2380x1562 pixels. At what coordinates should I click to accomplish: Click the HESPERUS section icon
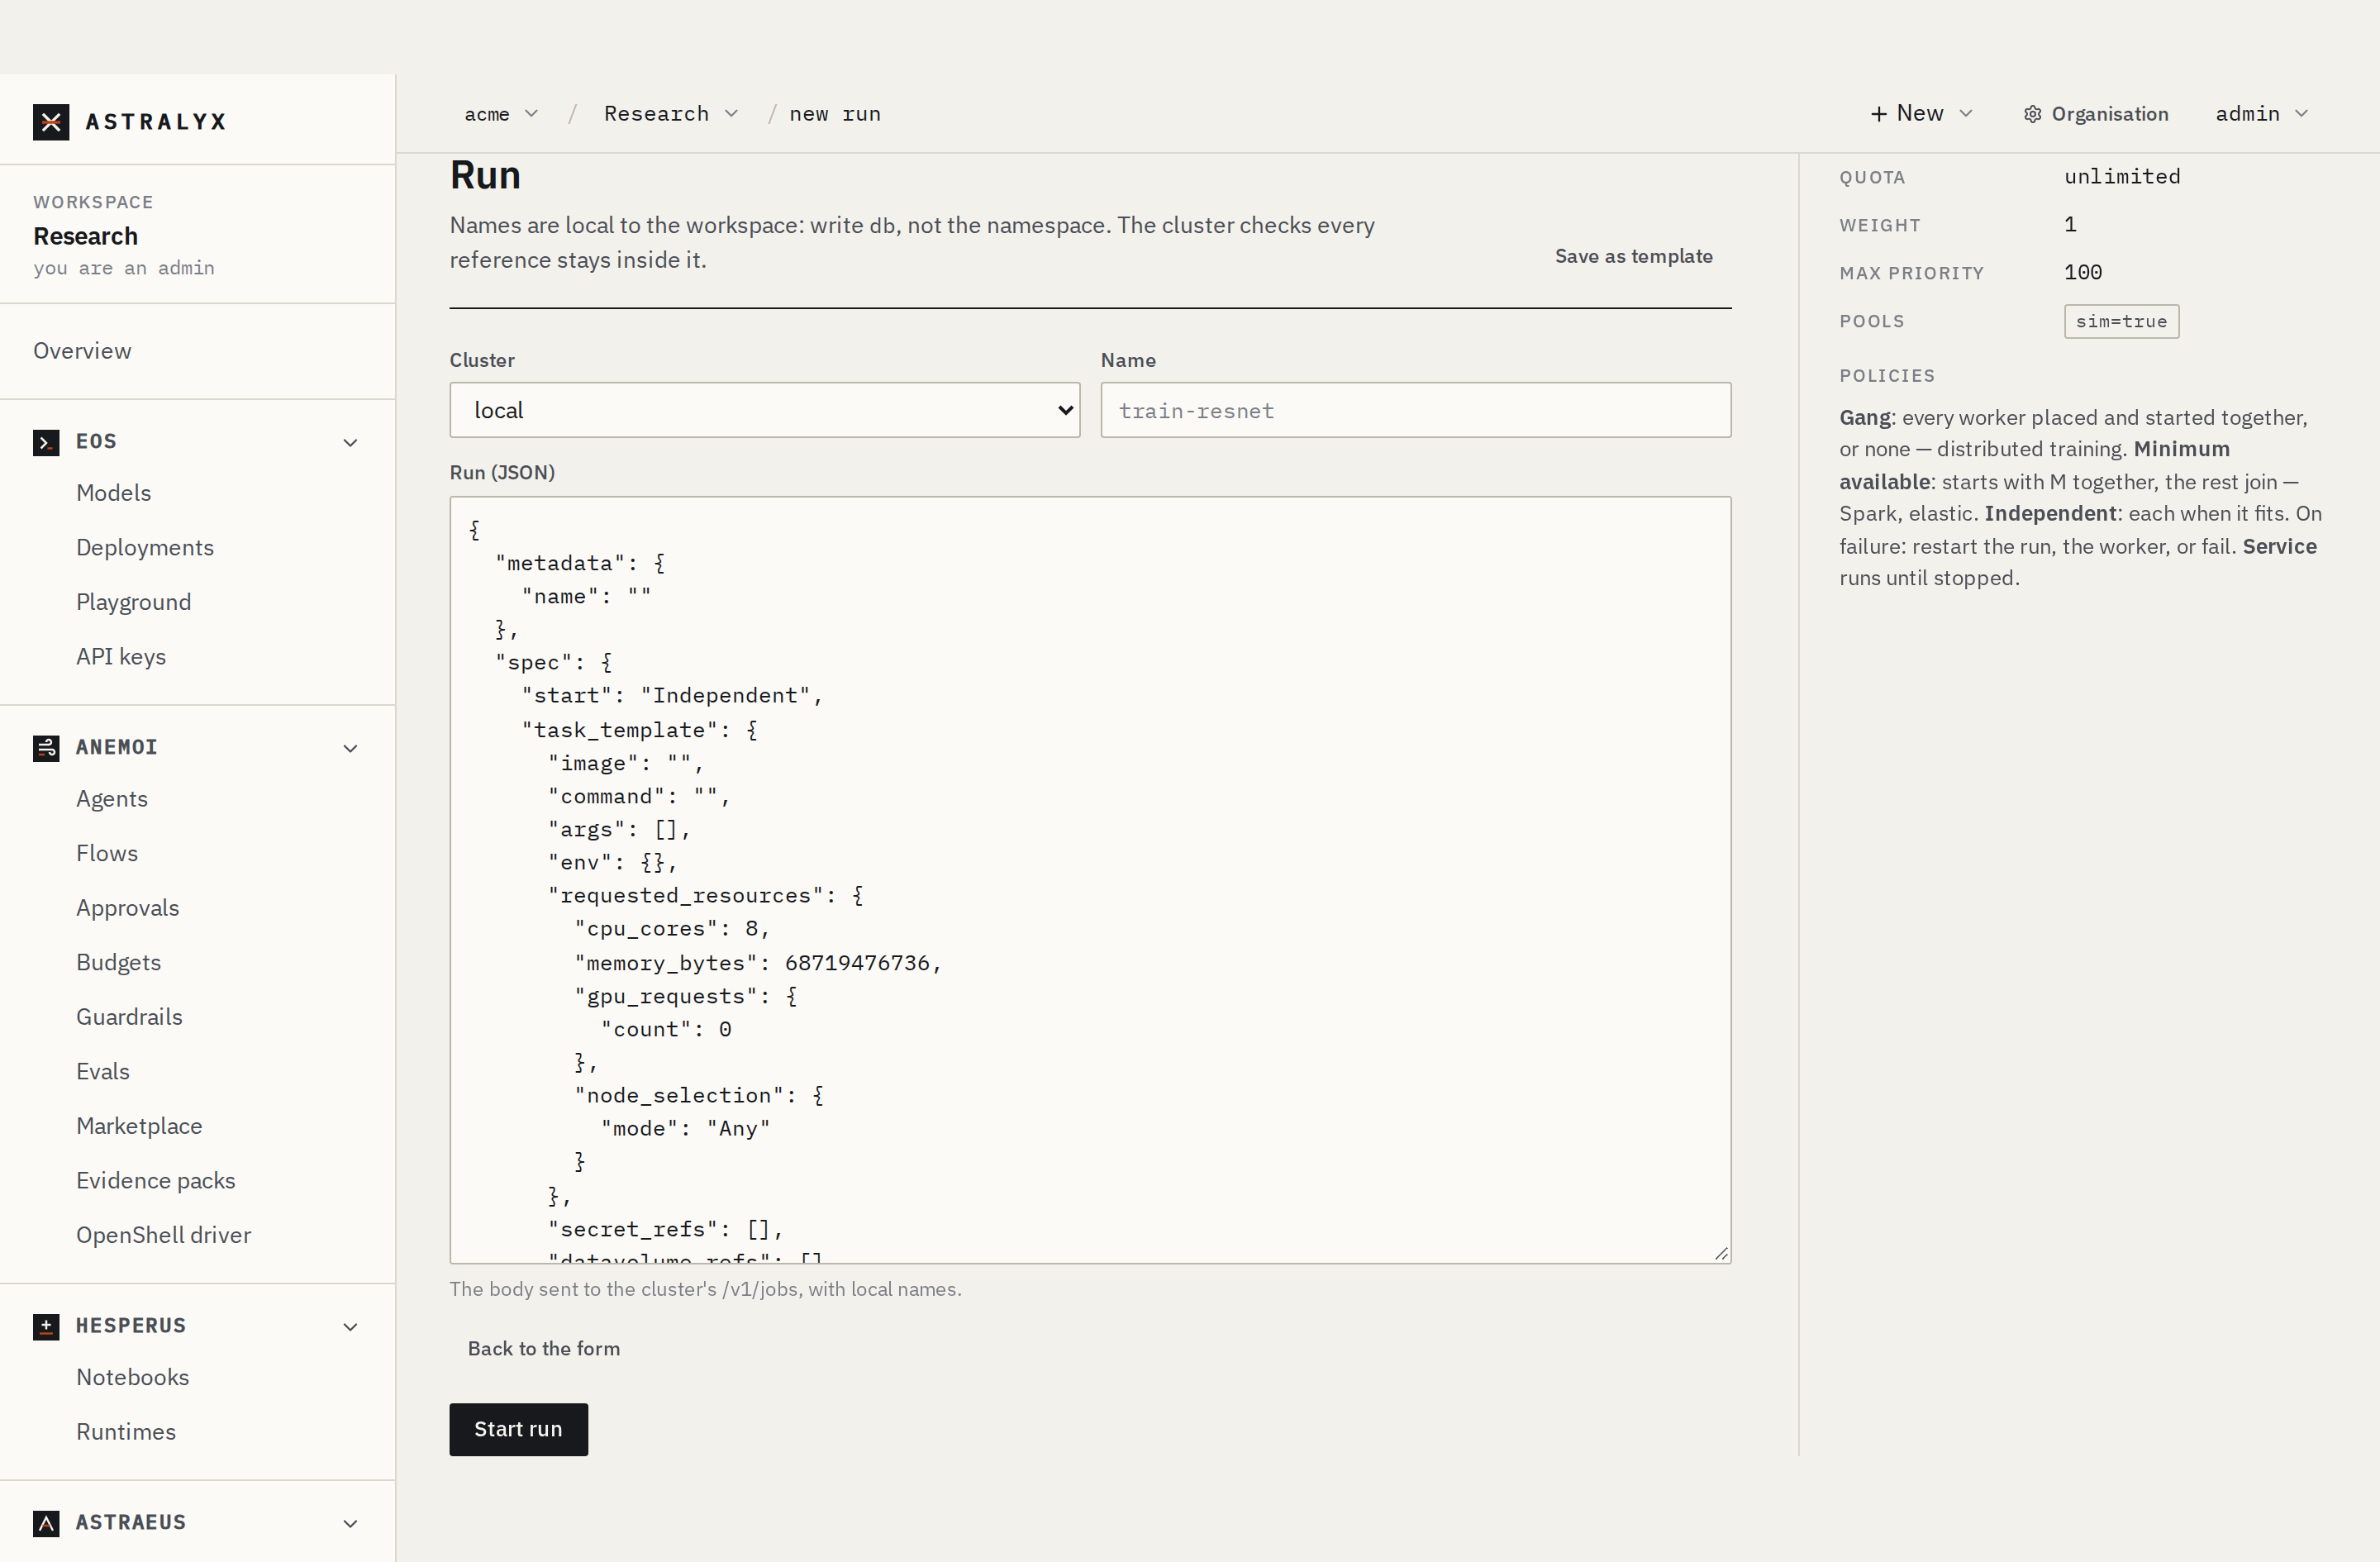(x=46, y=1326)
